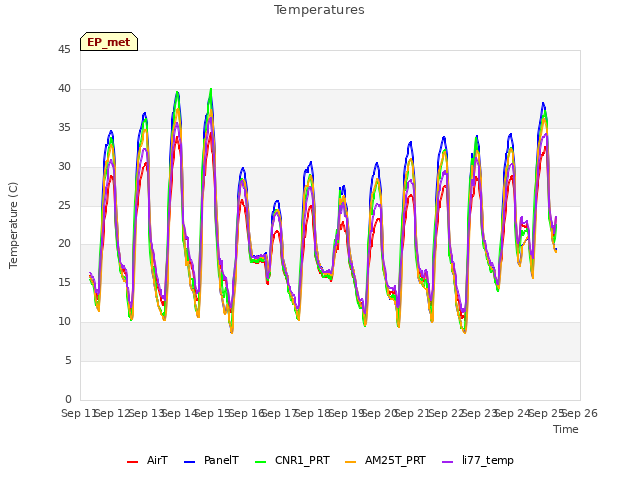Toggle PanelT series in legend
The width and height of the screenshot is (640, 480).
click(x=211, y=460)
